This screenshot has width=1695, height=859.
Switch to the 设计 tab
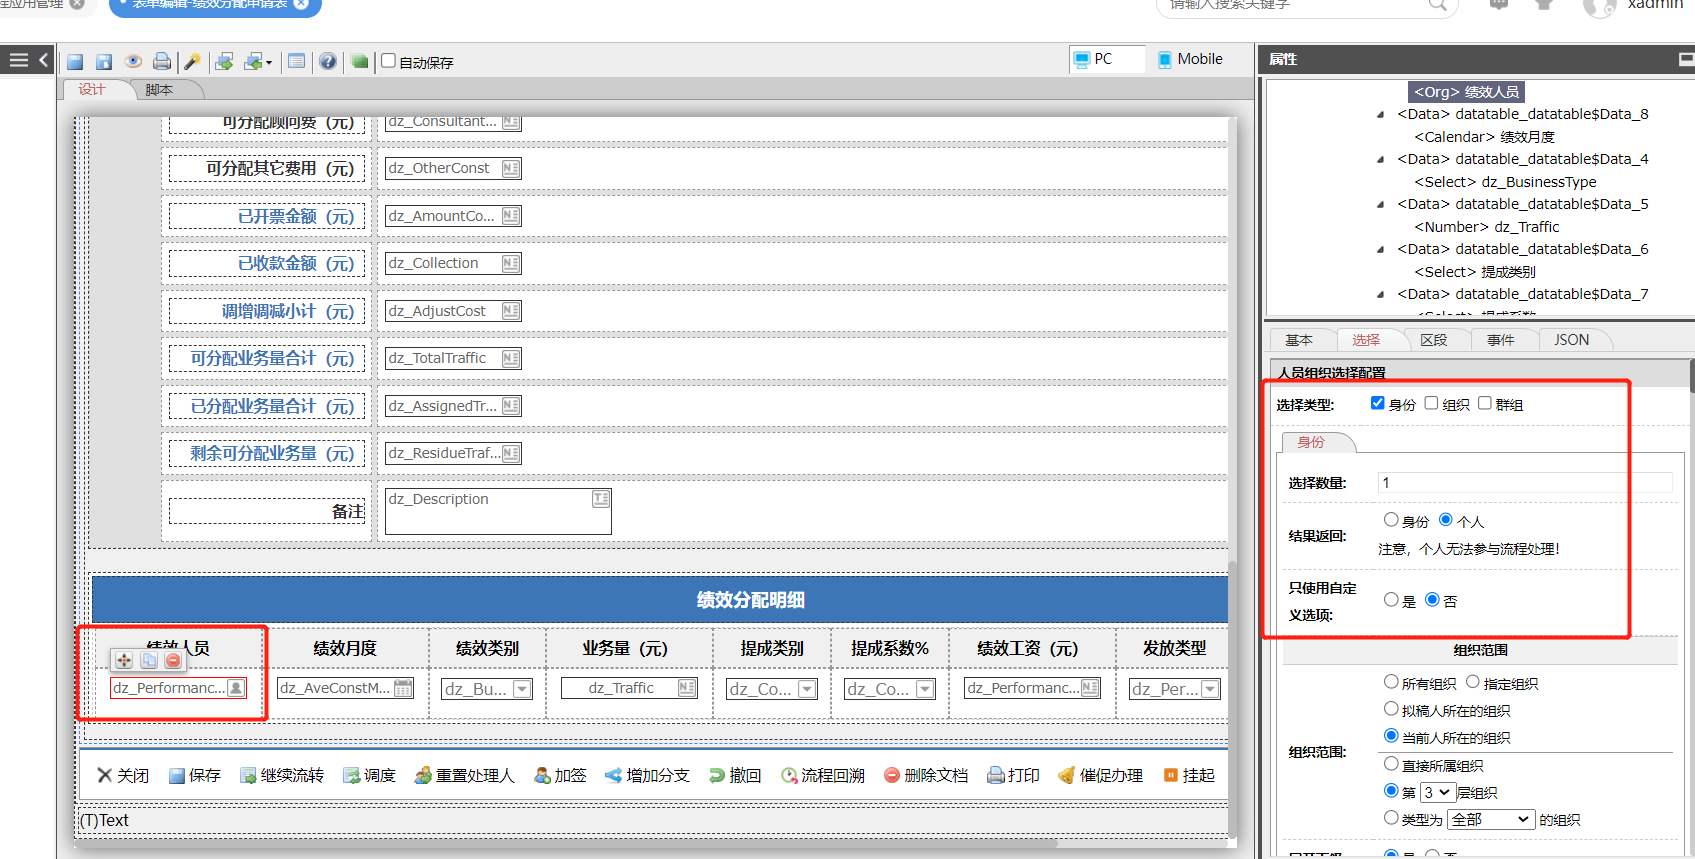click(92, 90)
